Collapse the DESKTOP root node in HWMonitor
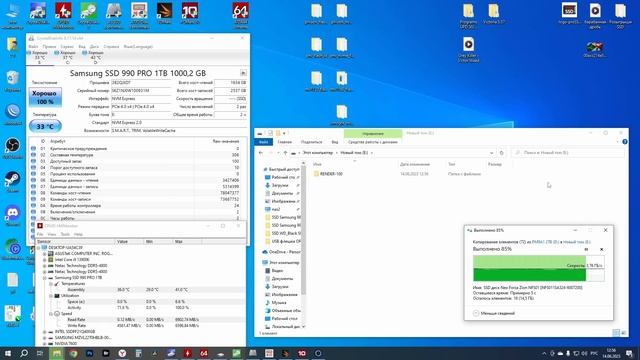 pos(39,247)
